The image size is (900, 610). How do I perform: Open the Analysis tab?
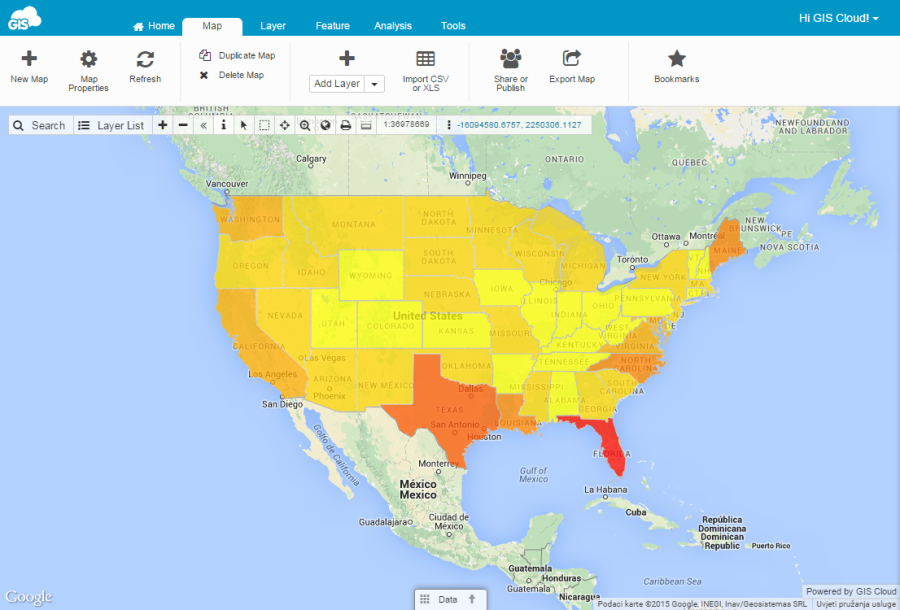[393, 26]
